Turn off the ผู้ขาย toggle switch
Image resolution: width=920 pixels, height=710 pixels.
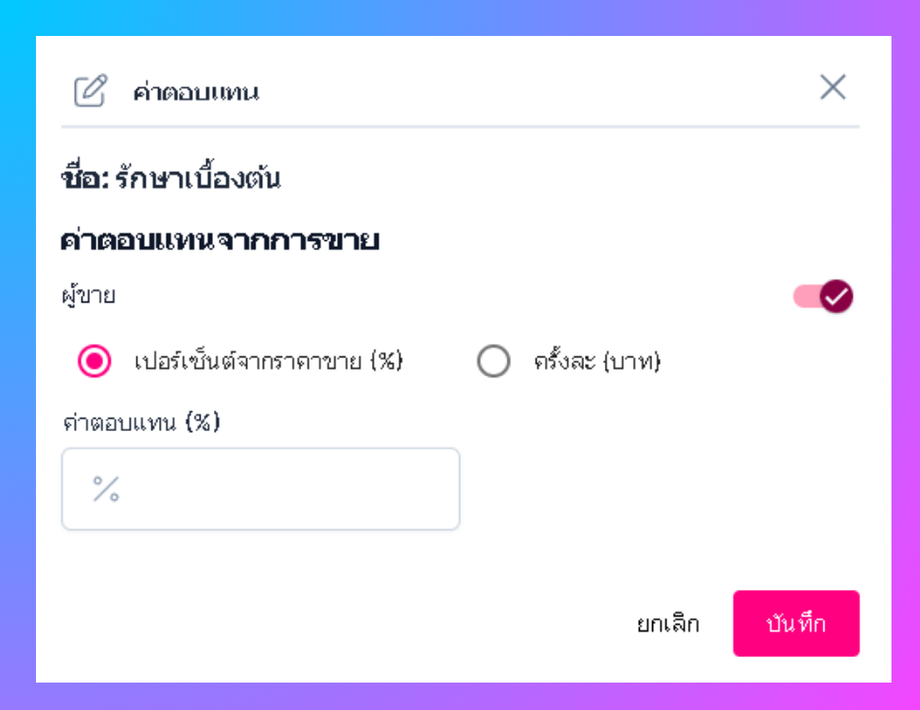pyautogui.click(x=823, y=296)
